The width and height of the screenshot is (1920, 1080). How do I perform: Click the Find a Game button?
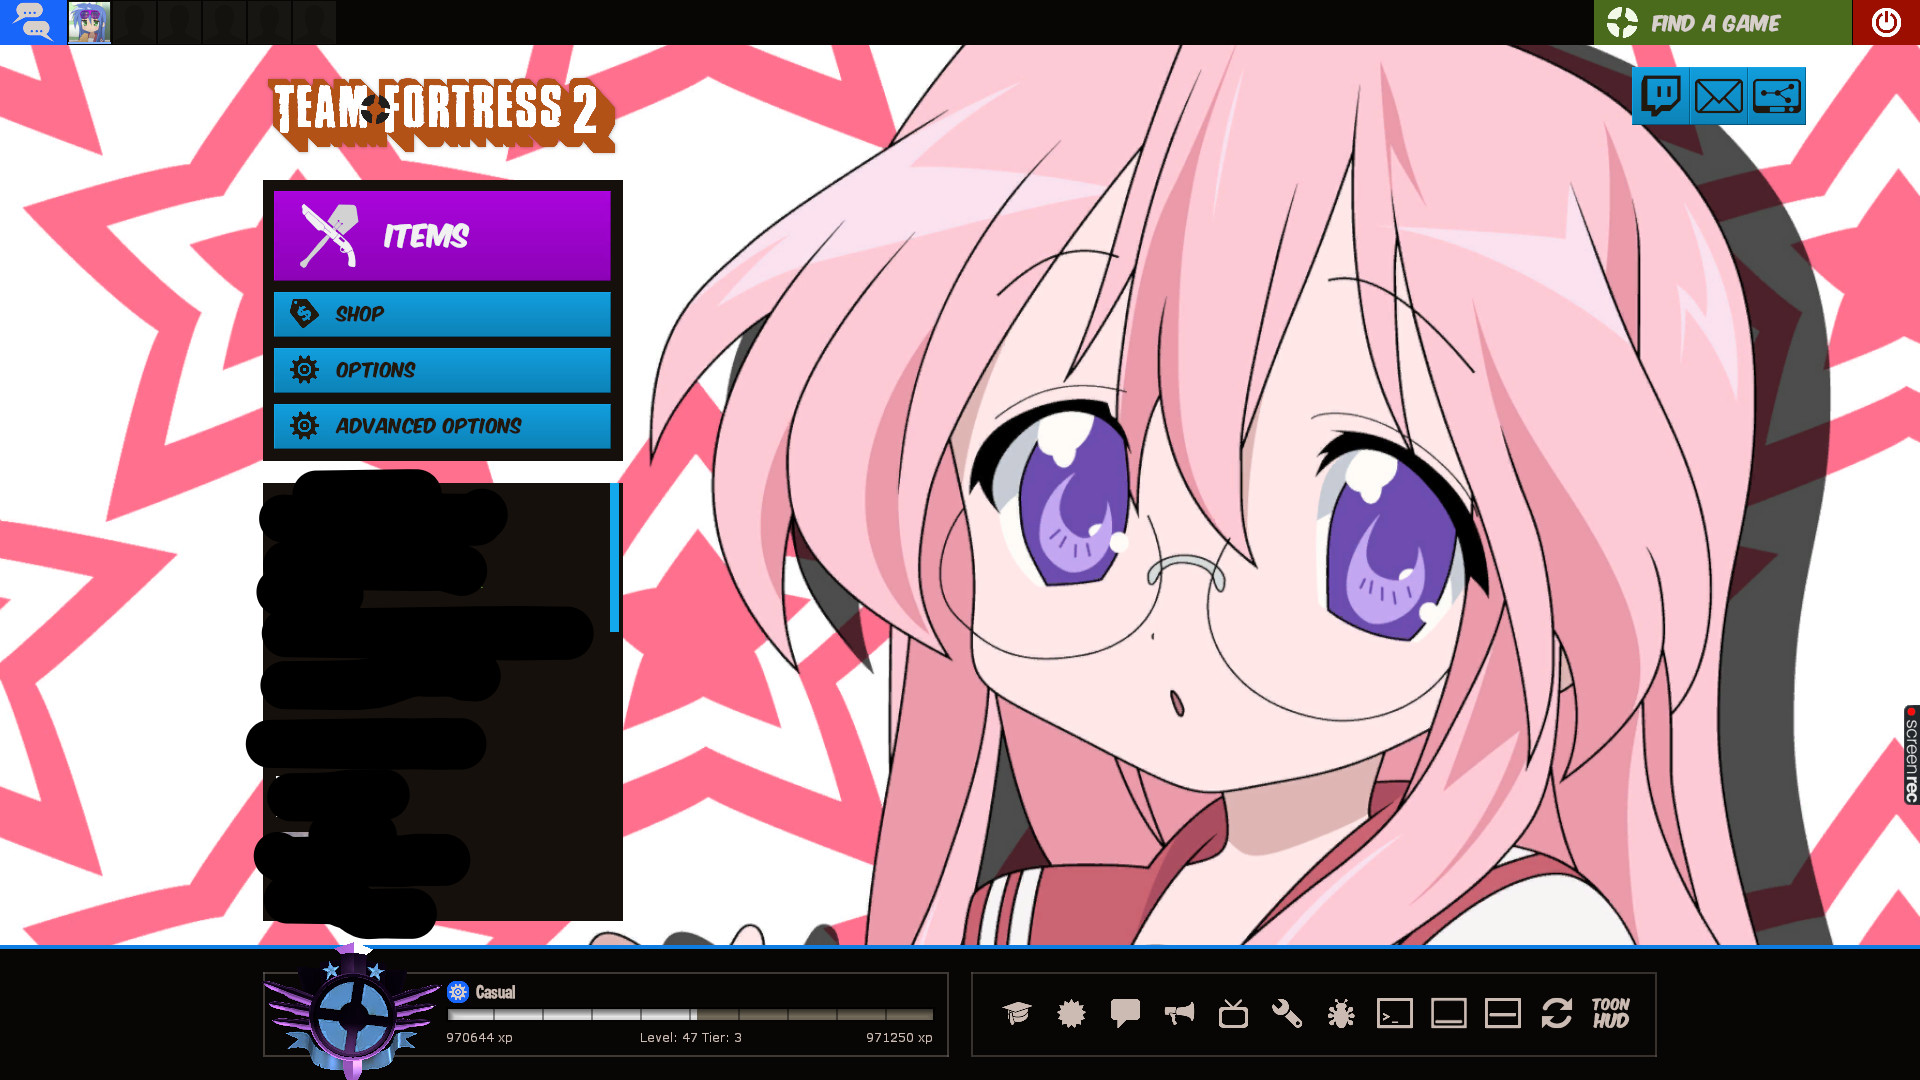click(1722, 22)
